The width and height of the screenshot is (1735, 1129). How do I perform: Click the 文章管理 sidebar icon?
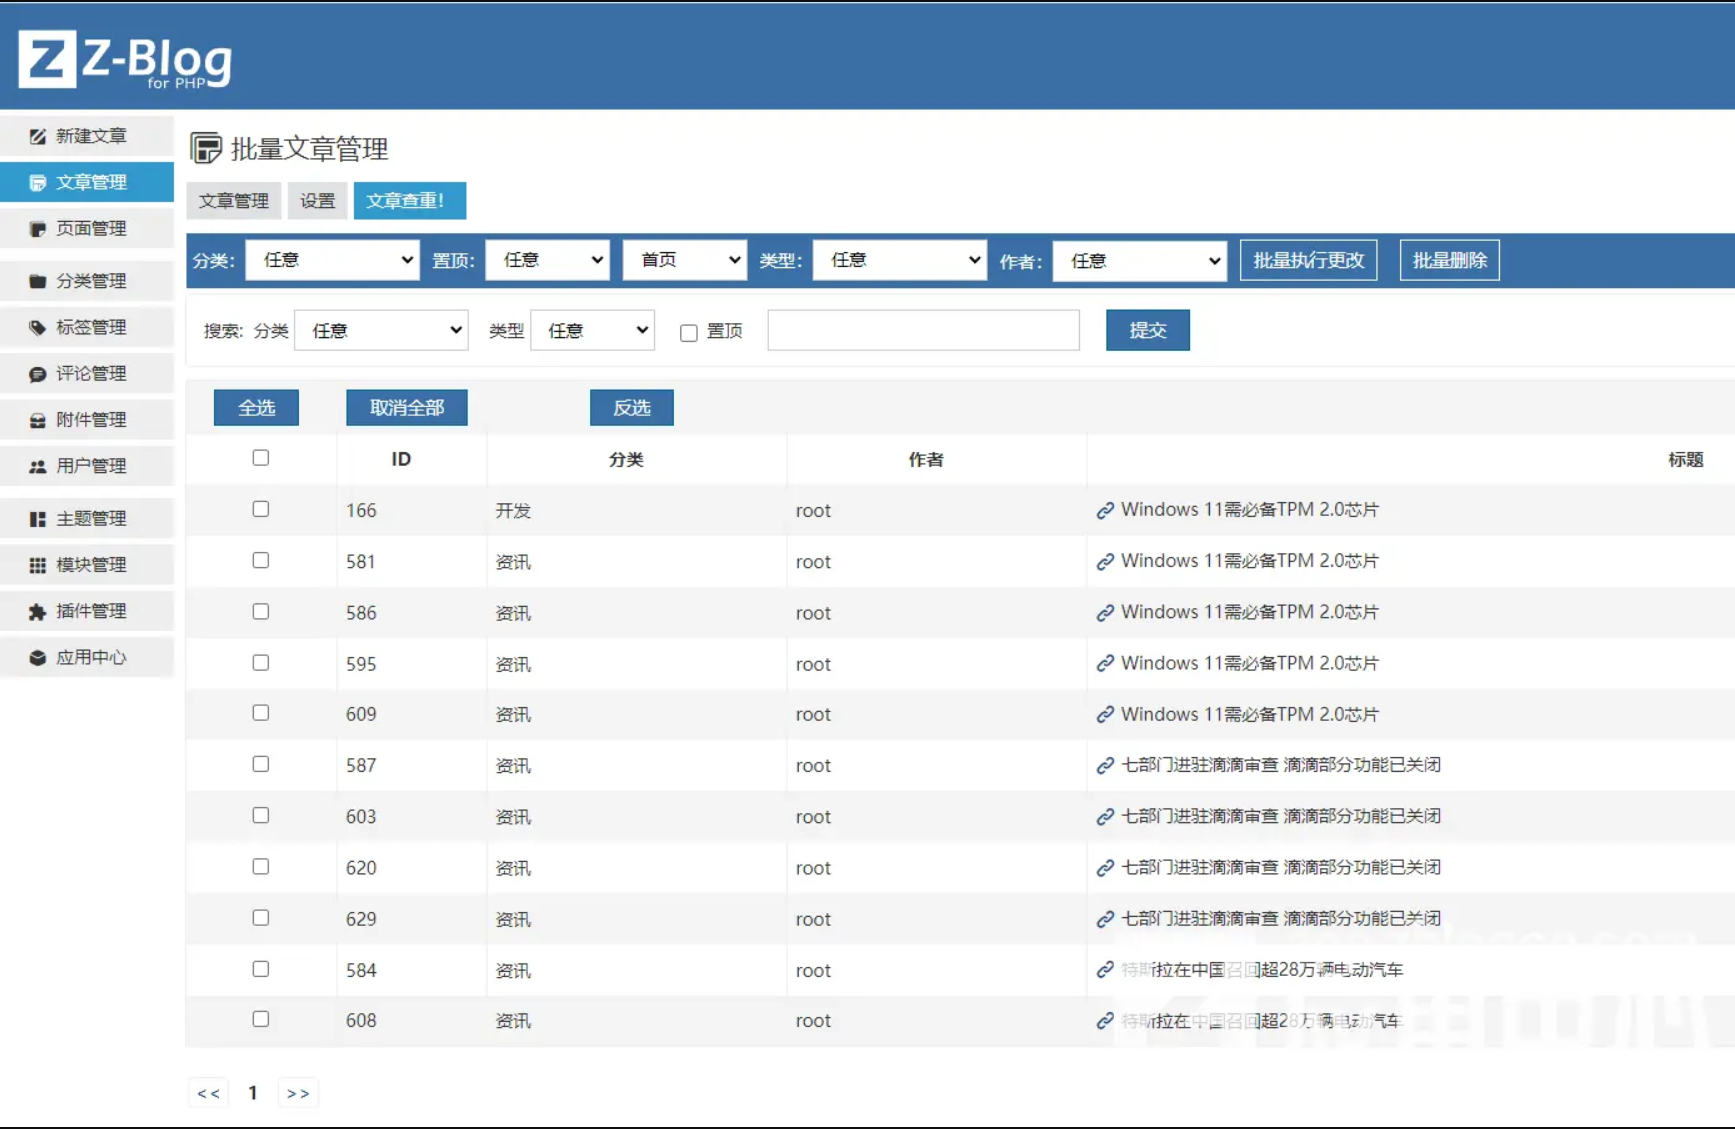click(x=38, y=182)
